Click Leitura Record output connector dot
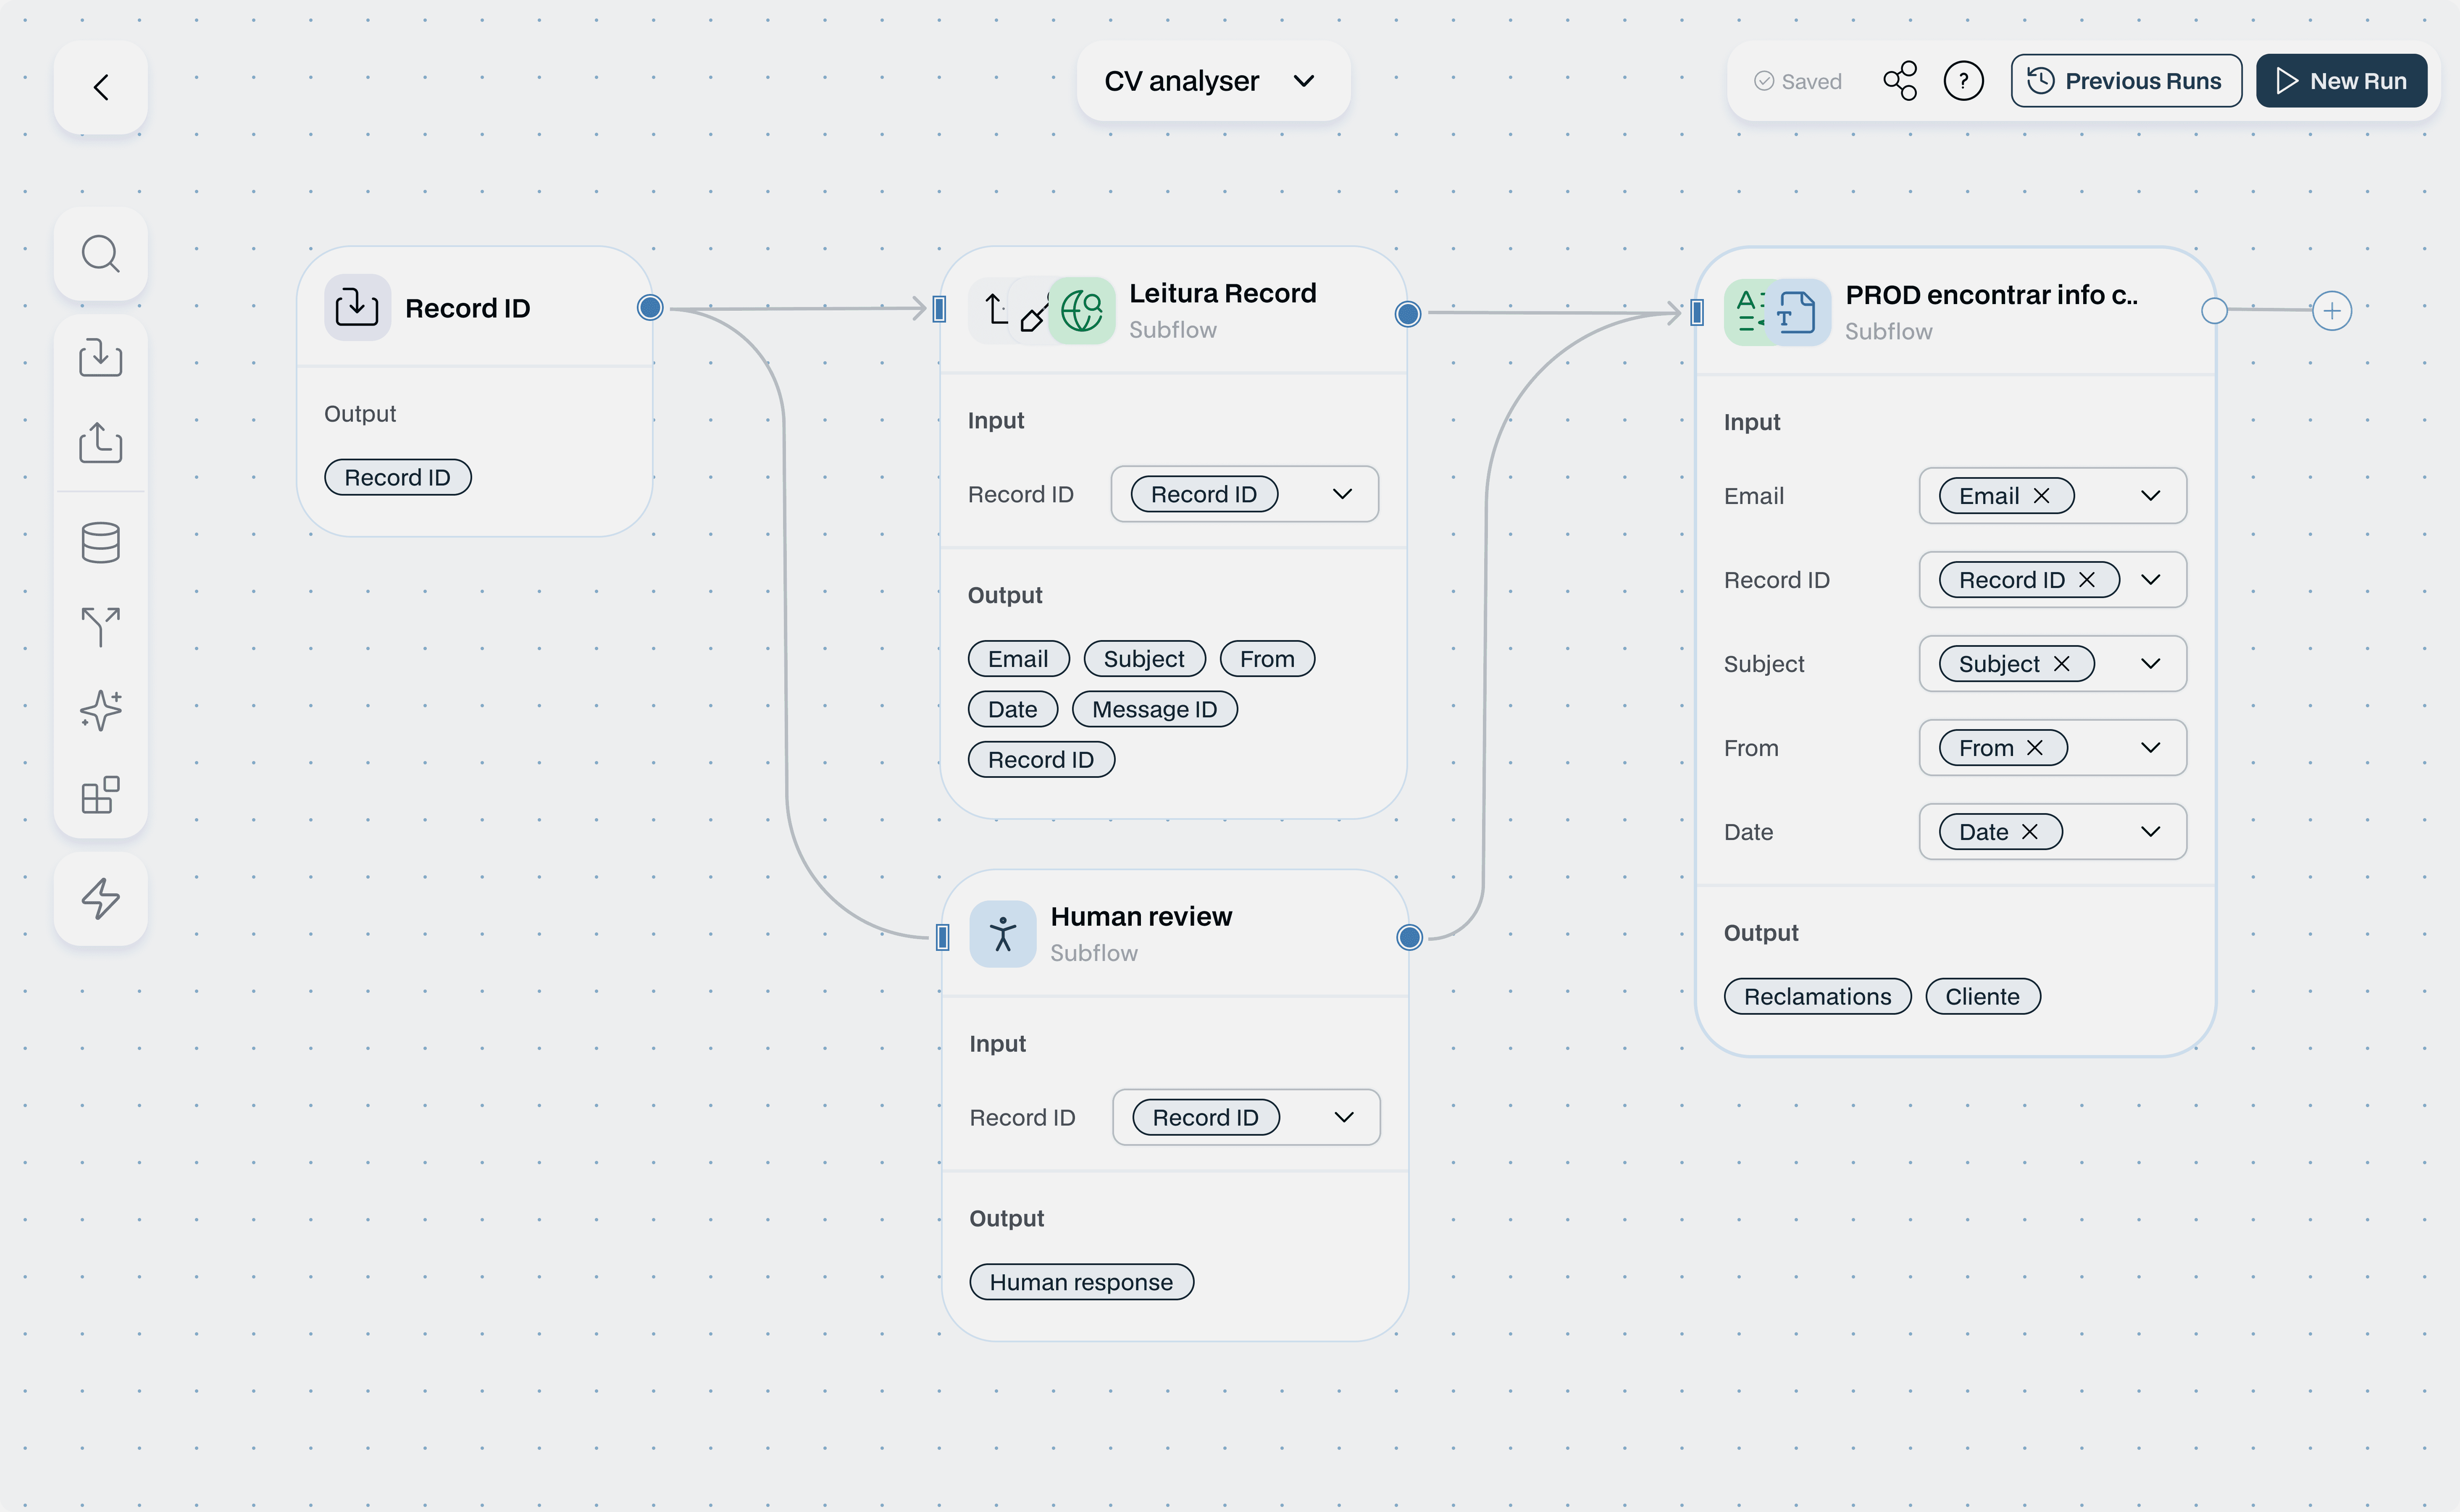2460x1512 pixels. [x=1408, y=314]
